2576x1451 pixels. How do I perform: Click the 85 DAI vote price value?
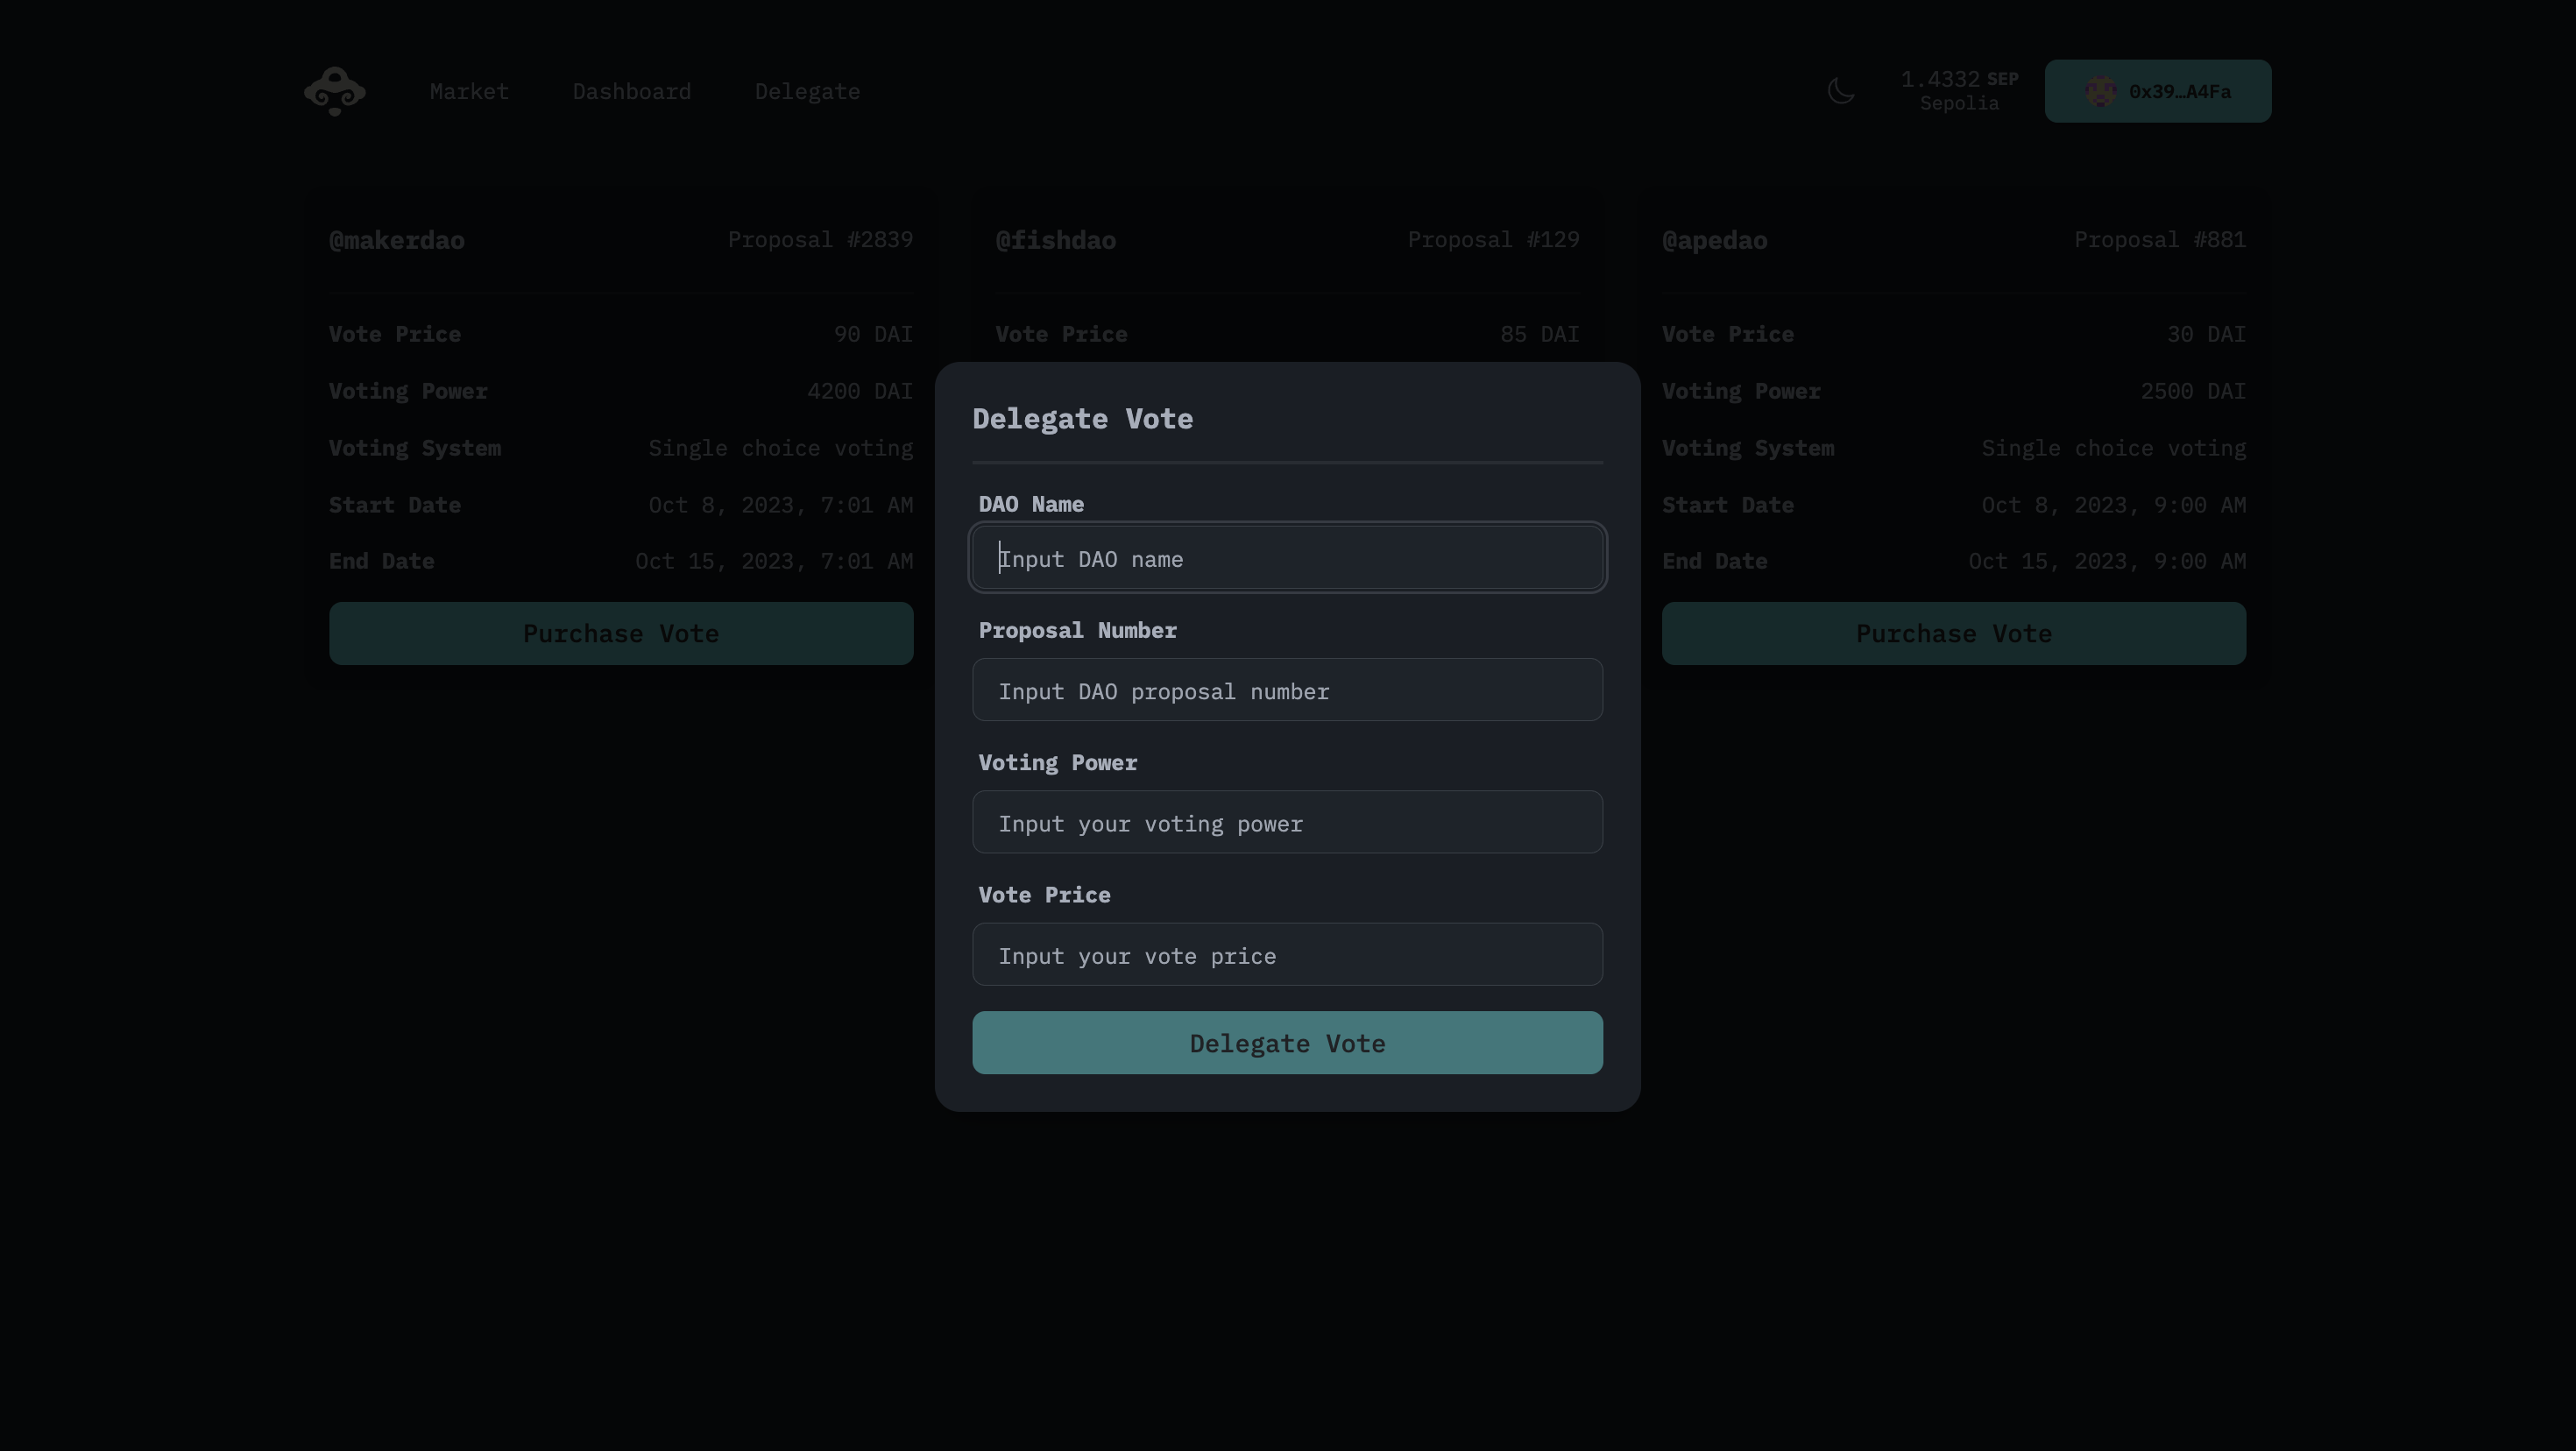click(1540, 334)
